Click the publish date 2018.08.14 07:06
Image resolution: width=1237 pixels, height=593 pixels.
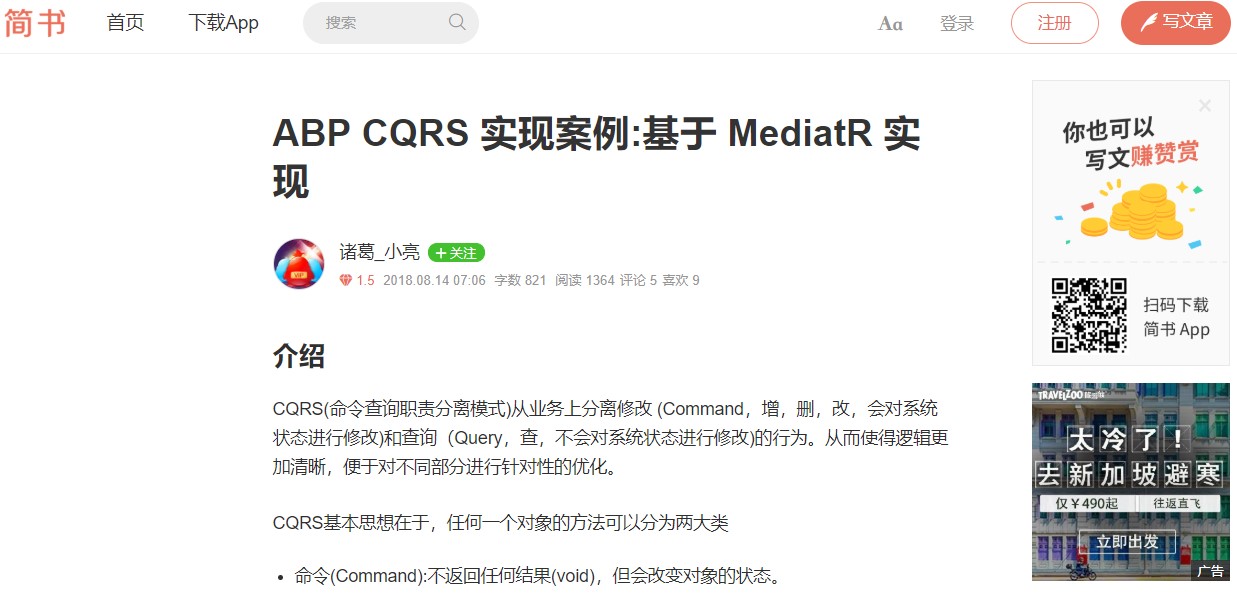point(434,280)
